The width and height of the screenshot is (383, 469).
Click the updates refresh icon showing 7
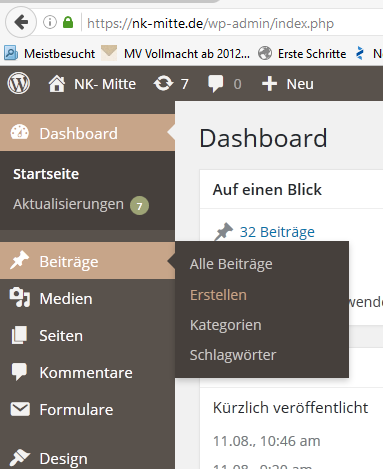tap(163, 84)
